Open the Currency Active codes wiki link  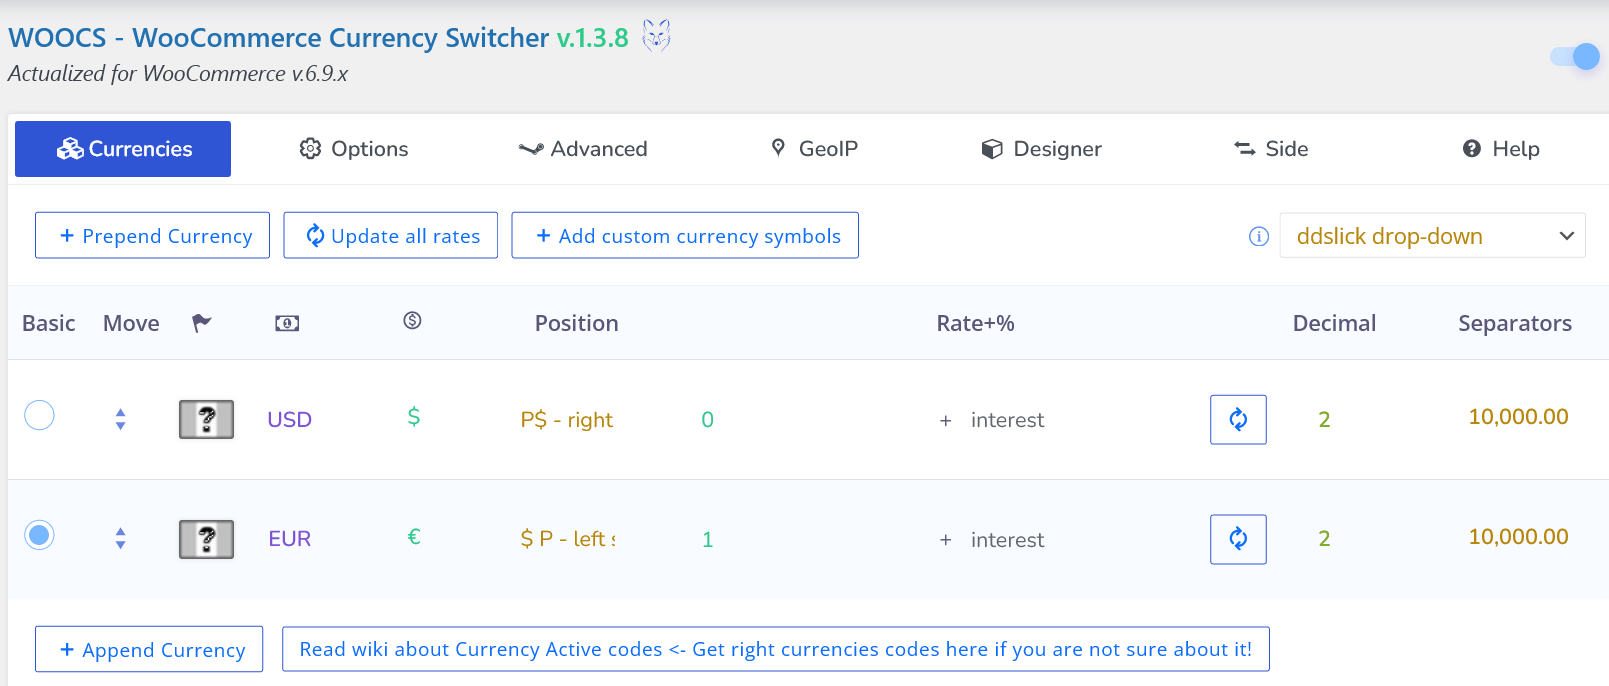point(775,649)
